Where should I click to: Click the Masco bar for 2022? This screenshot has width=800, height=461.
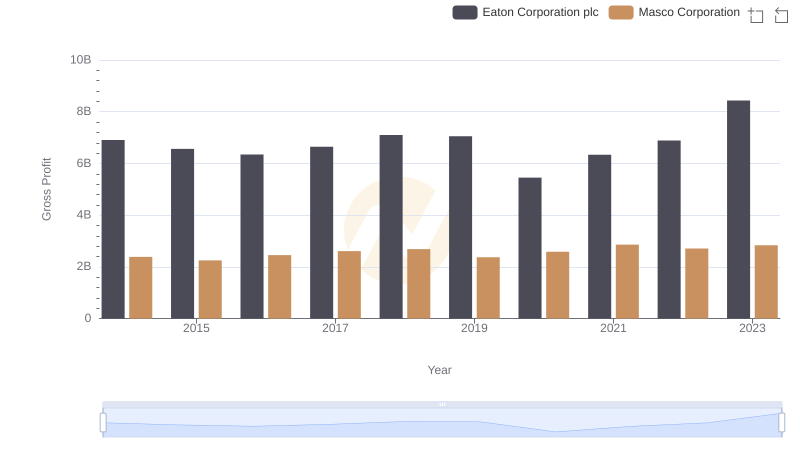696,284
